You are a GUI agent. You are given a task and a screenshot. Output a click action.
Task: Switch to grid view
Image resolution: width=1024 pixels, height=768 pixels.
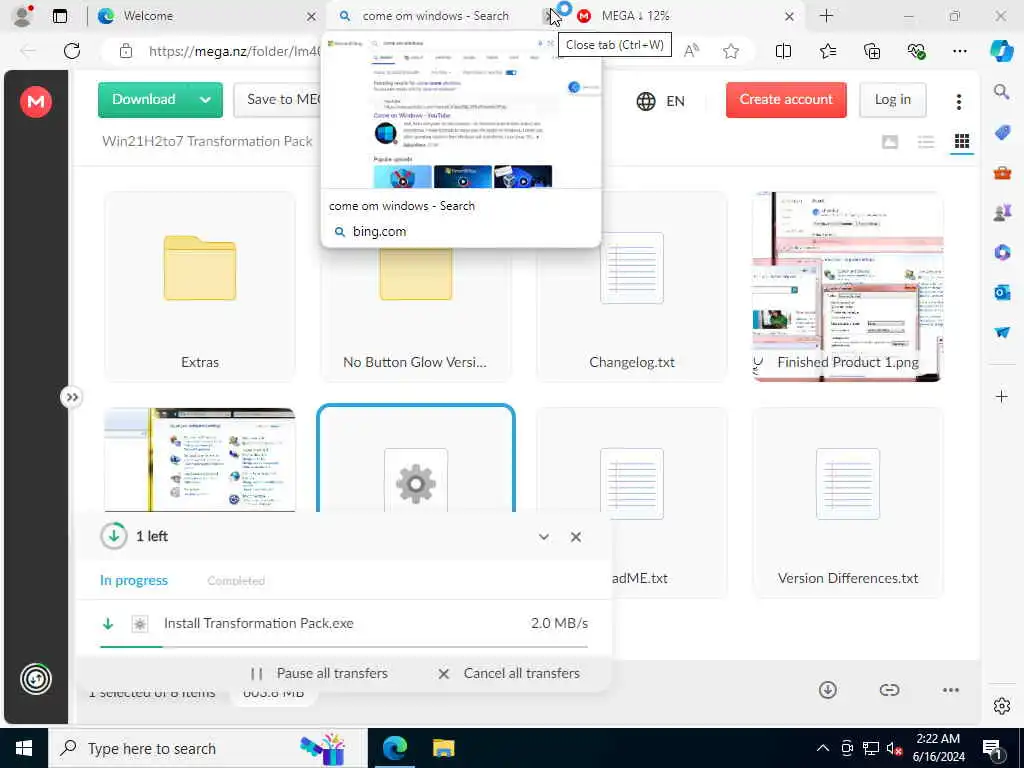961,141
